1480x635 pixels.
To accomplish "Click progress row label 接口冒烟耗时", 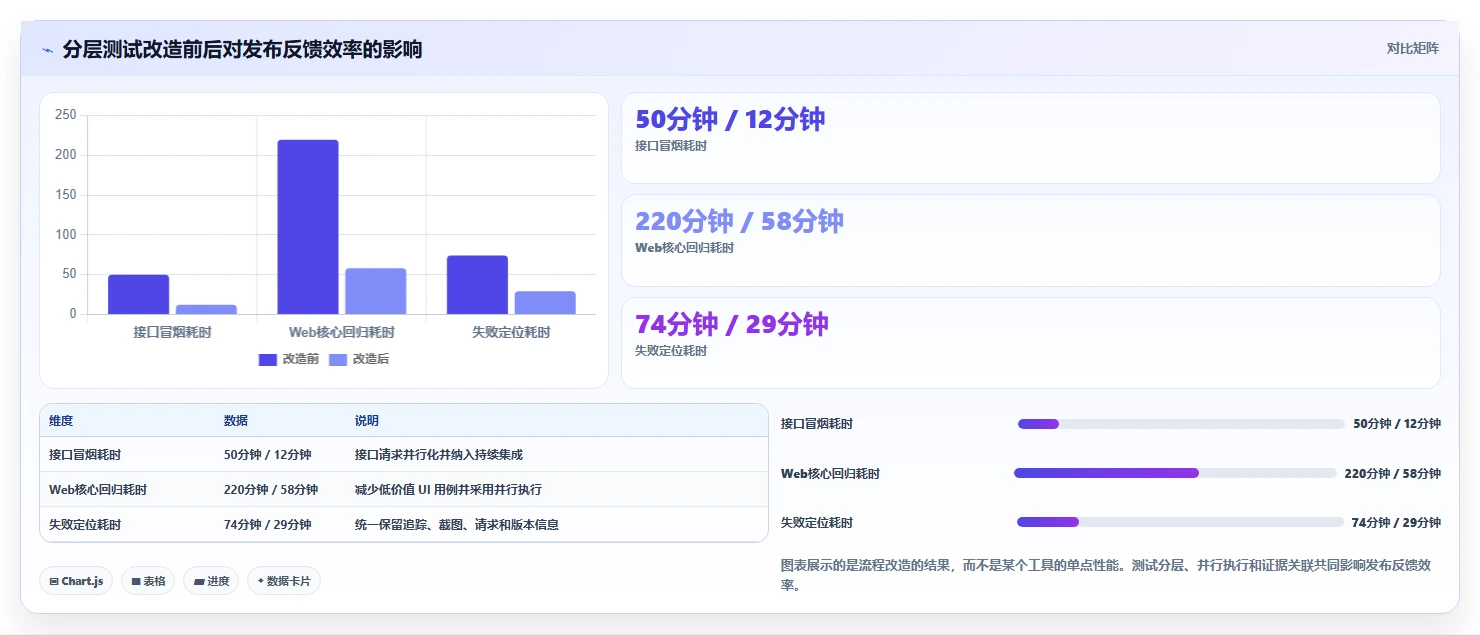I will [x=817, y=424].
